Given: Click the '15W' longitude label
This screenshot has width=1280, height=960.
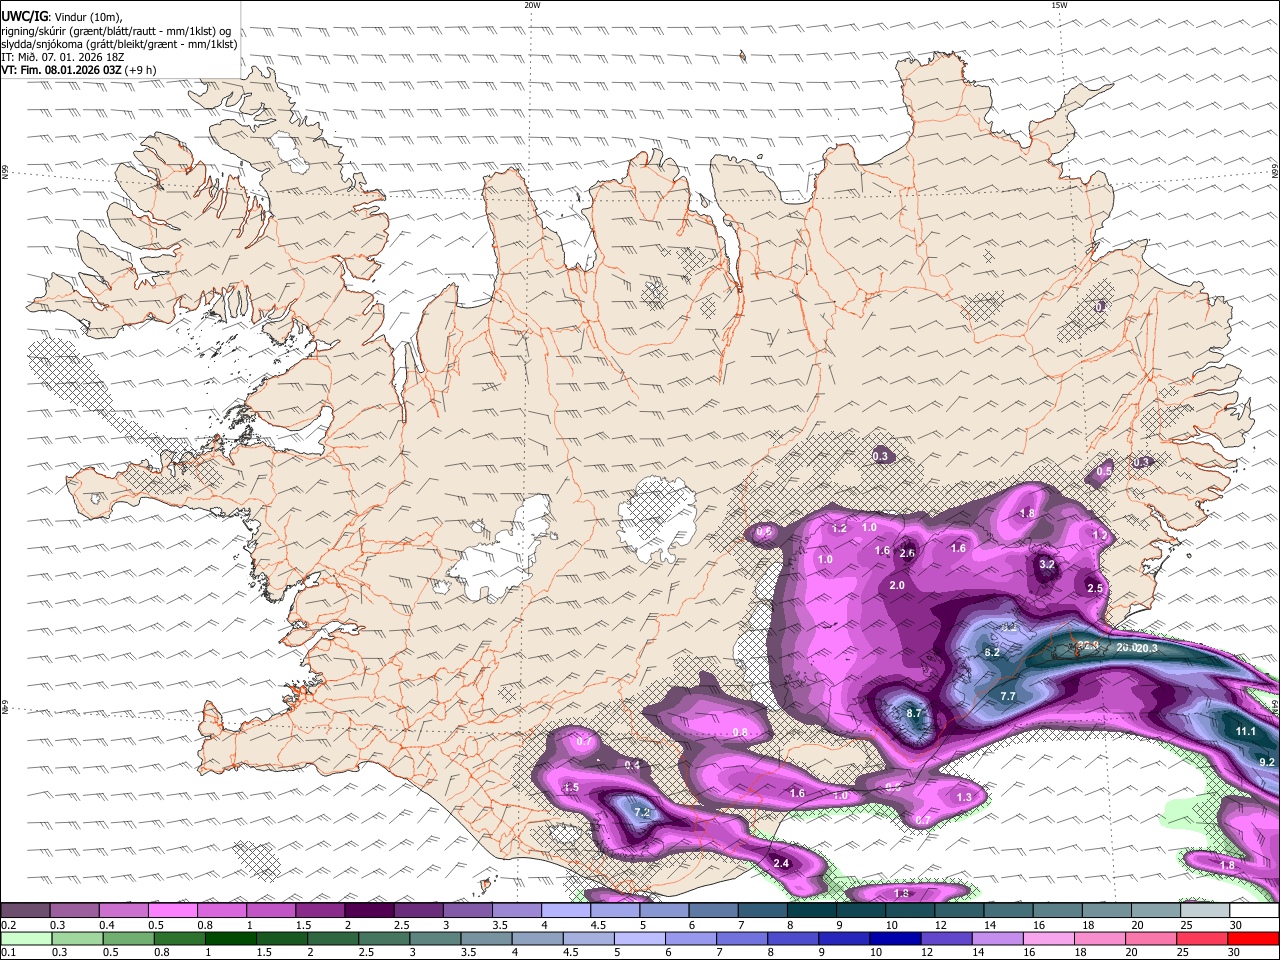Looking at the screenshot, I should (1059, 5).
